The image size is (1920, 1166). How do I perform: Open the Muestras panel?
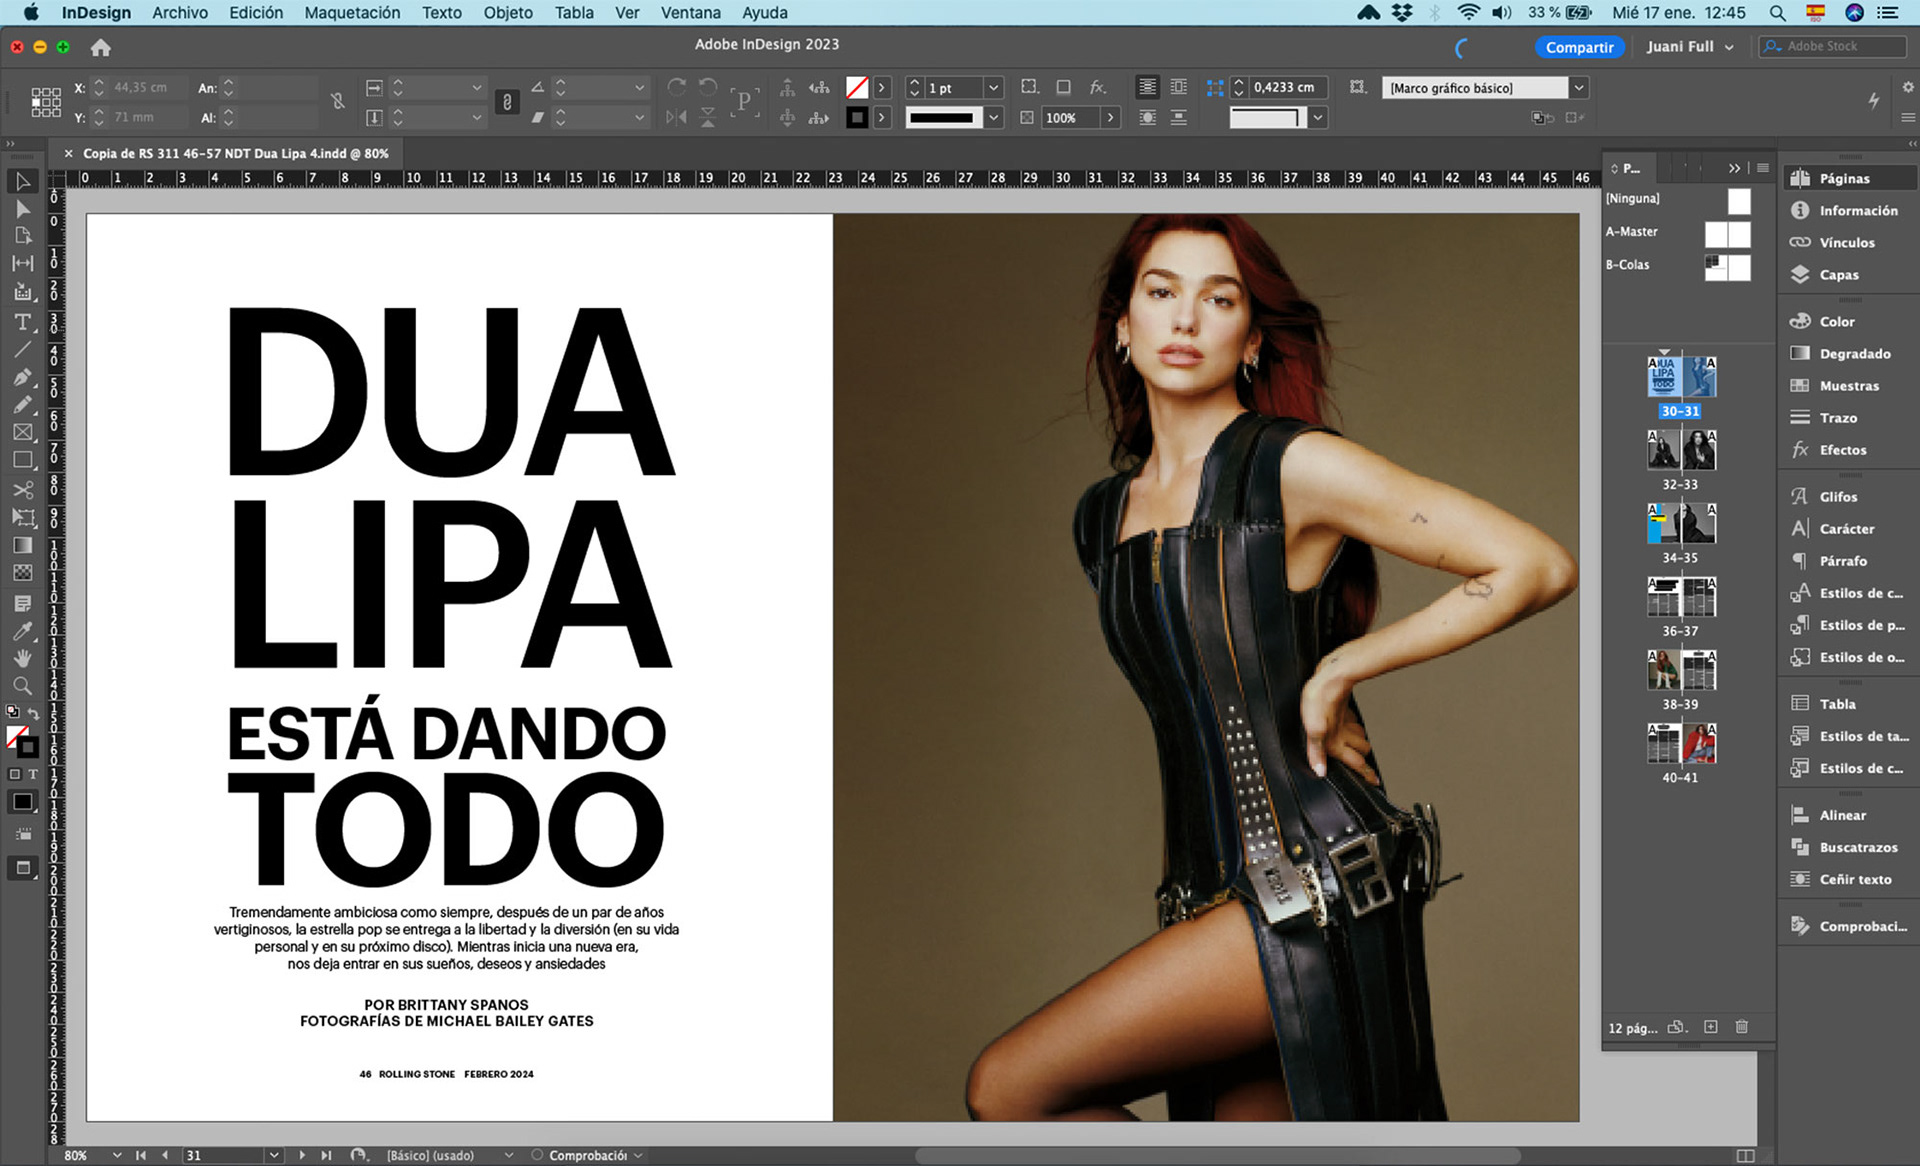coord(1848,386)
